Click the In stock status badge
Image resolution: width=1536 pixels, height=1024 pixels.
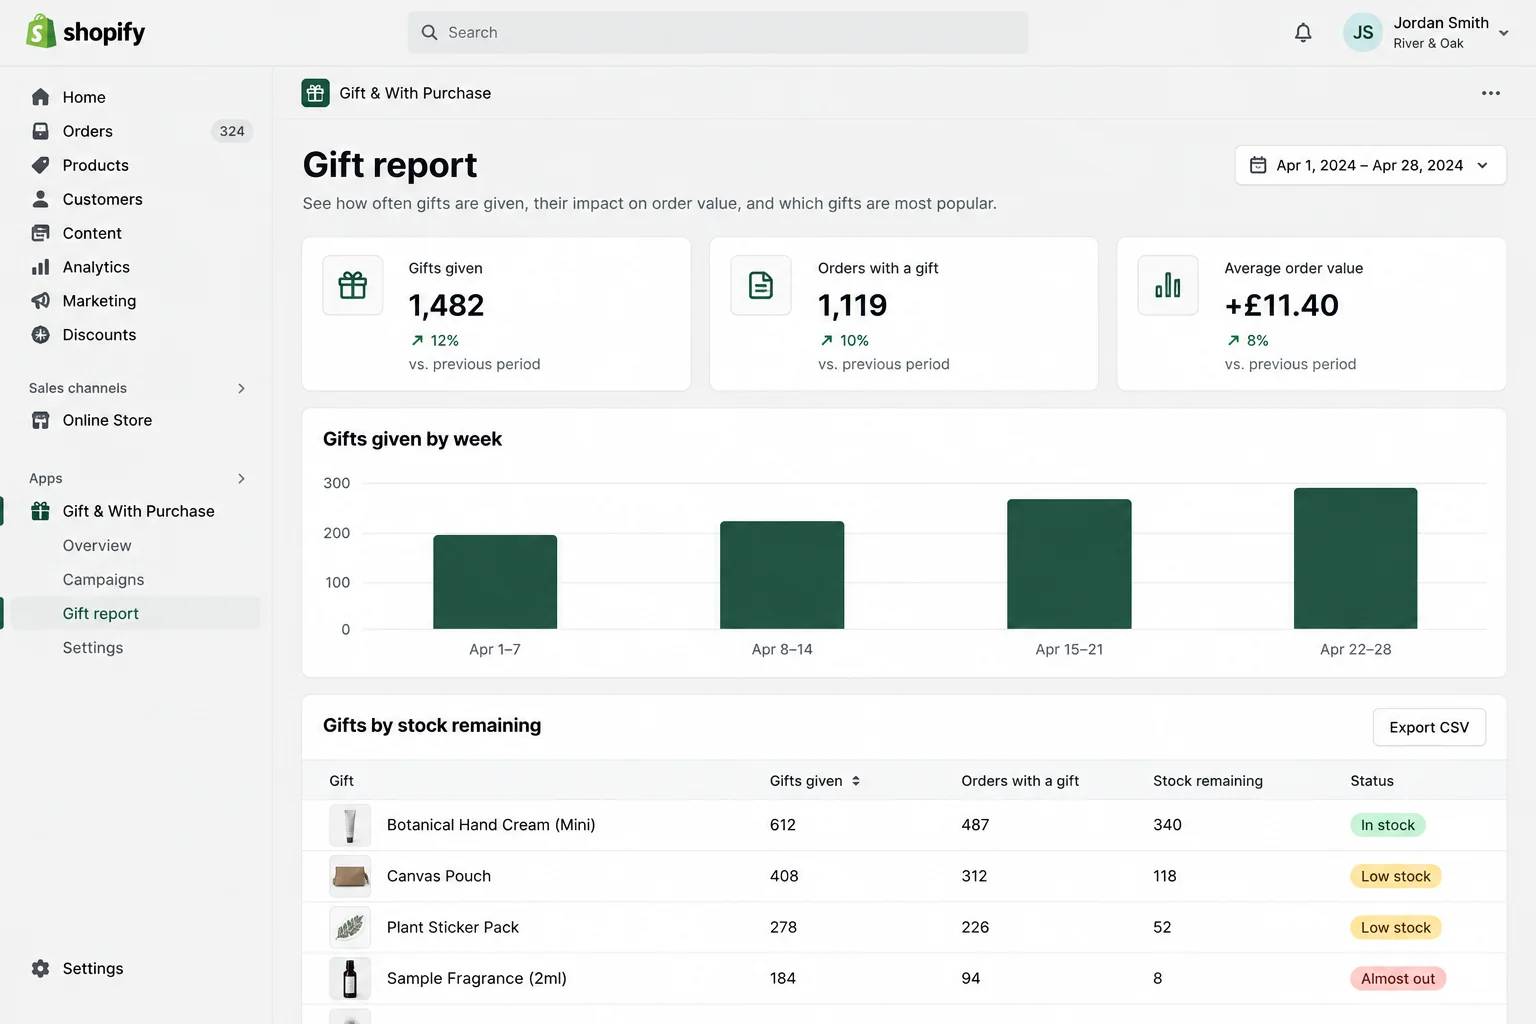[1387, 825]
